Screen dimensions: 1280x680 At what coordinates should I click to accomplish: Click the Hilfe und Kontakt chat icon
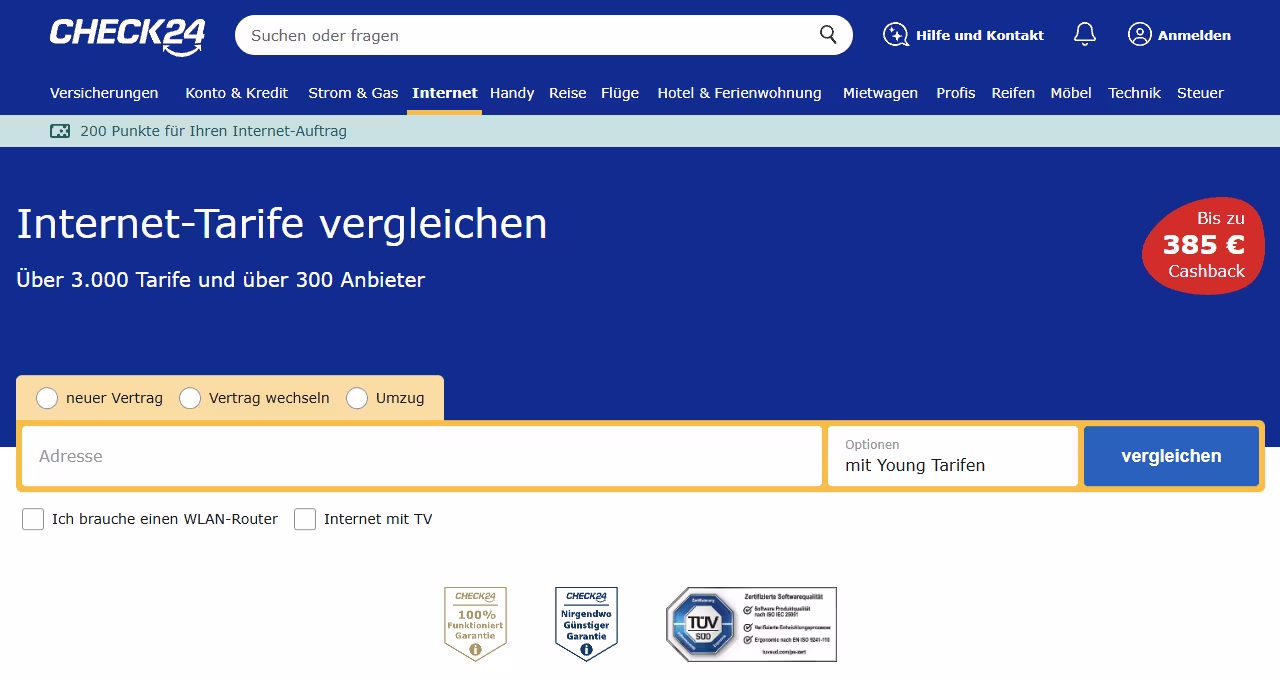pos(895,35)
